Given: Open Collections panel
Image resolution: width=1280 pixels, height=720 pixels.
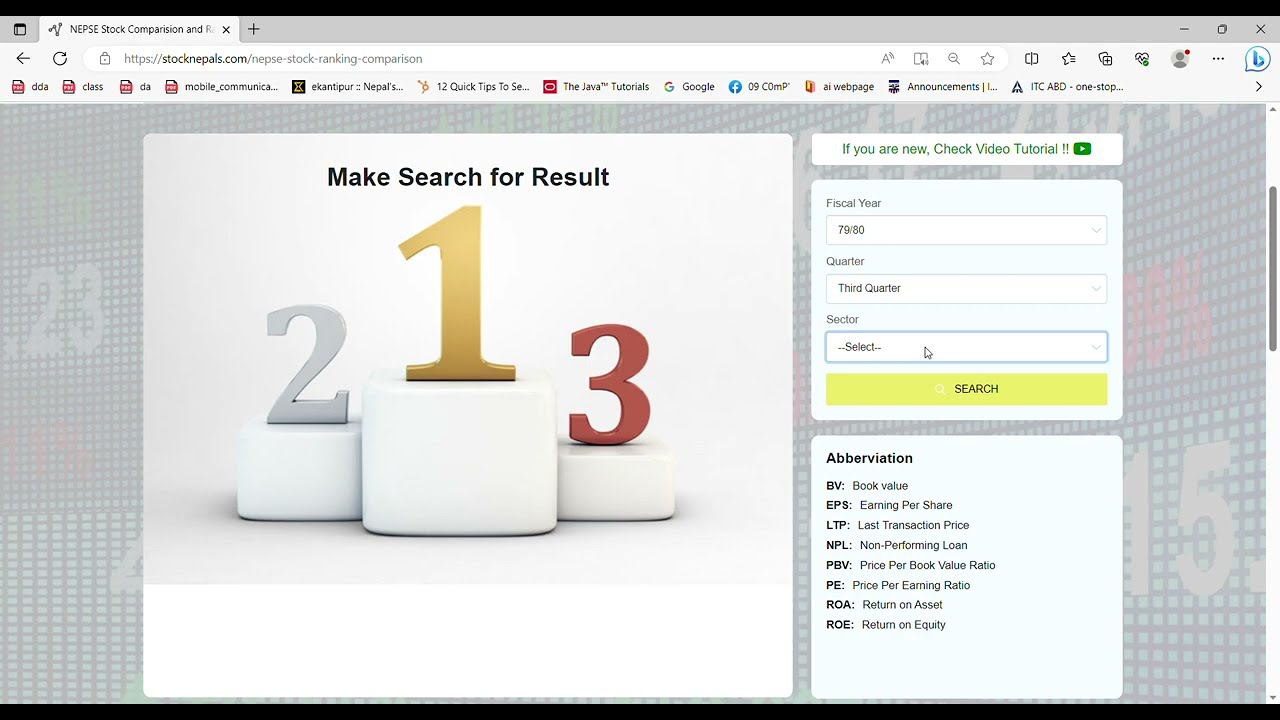Looking at the screenshot, I should (x=1105, y=59).
